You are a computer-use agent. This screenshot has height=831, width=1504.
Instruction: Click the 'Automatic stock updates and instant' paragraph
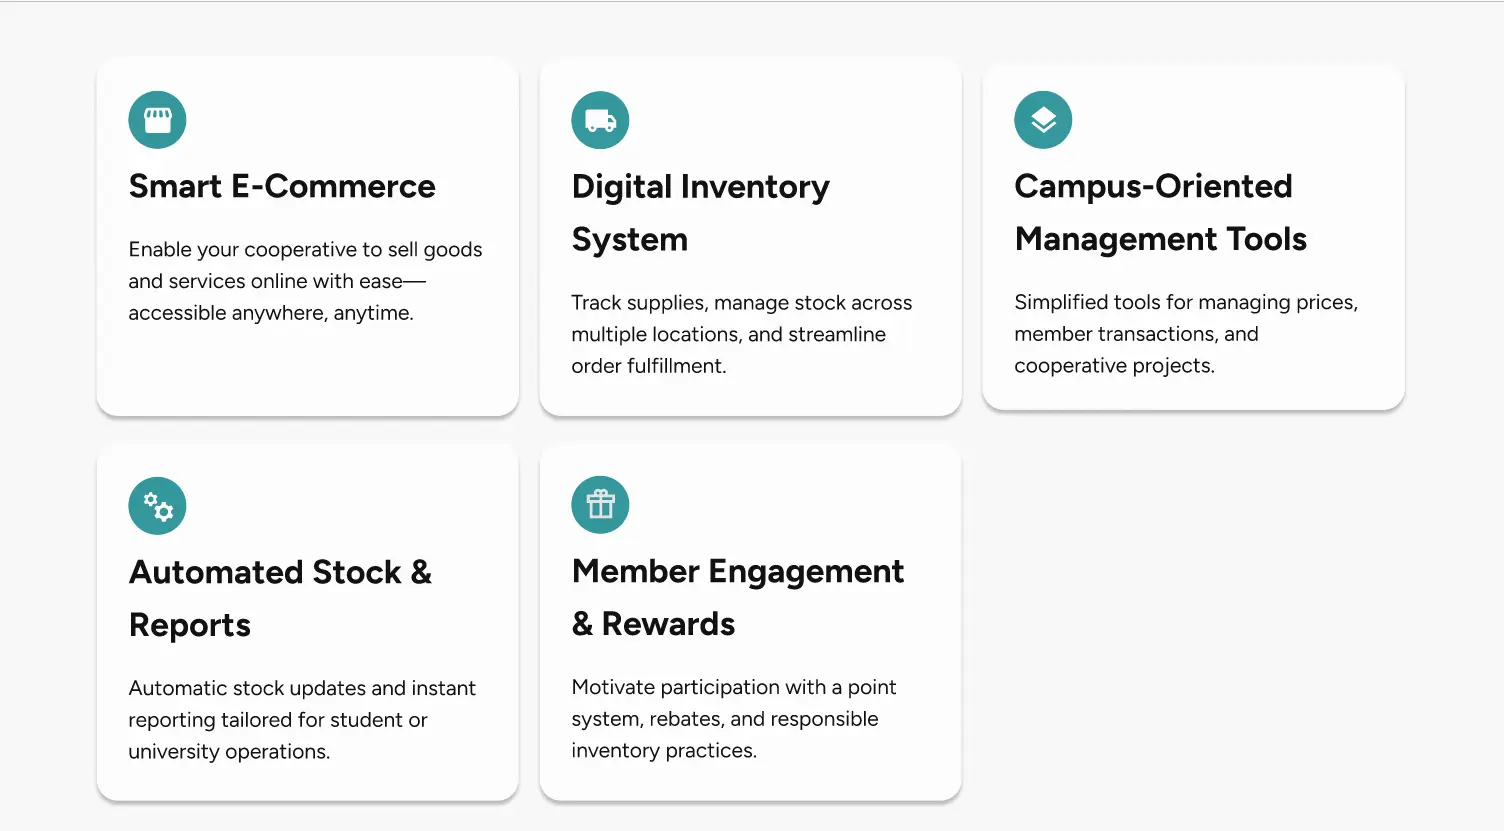[x=302, y=720]
